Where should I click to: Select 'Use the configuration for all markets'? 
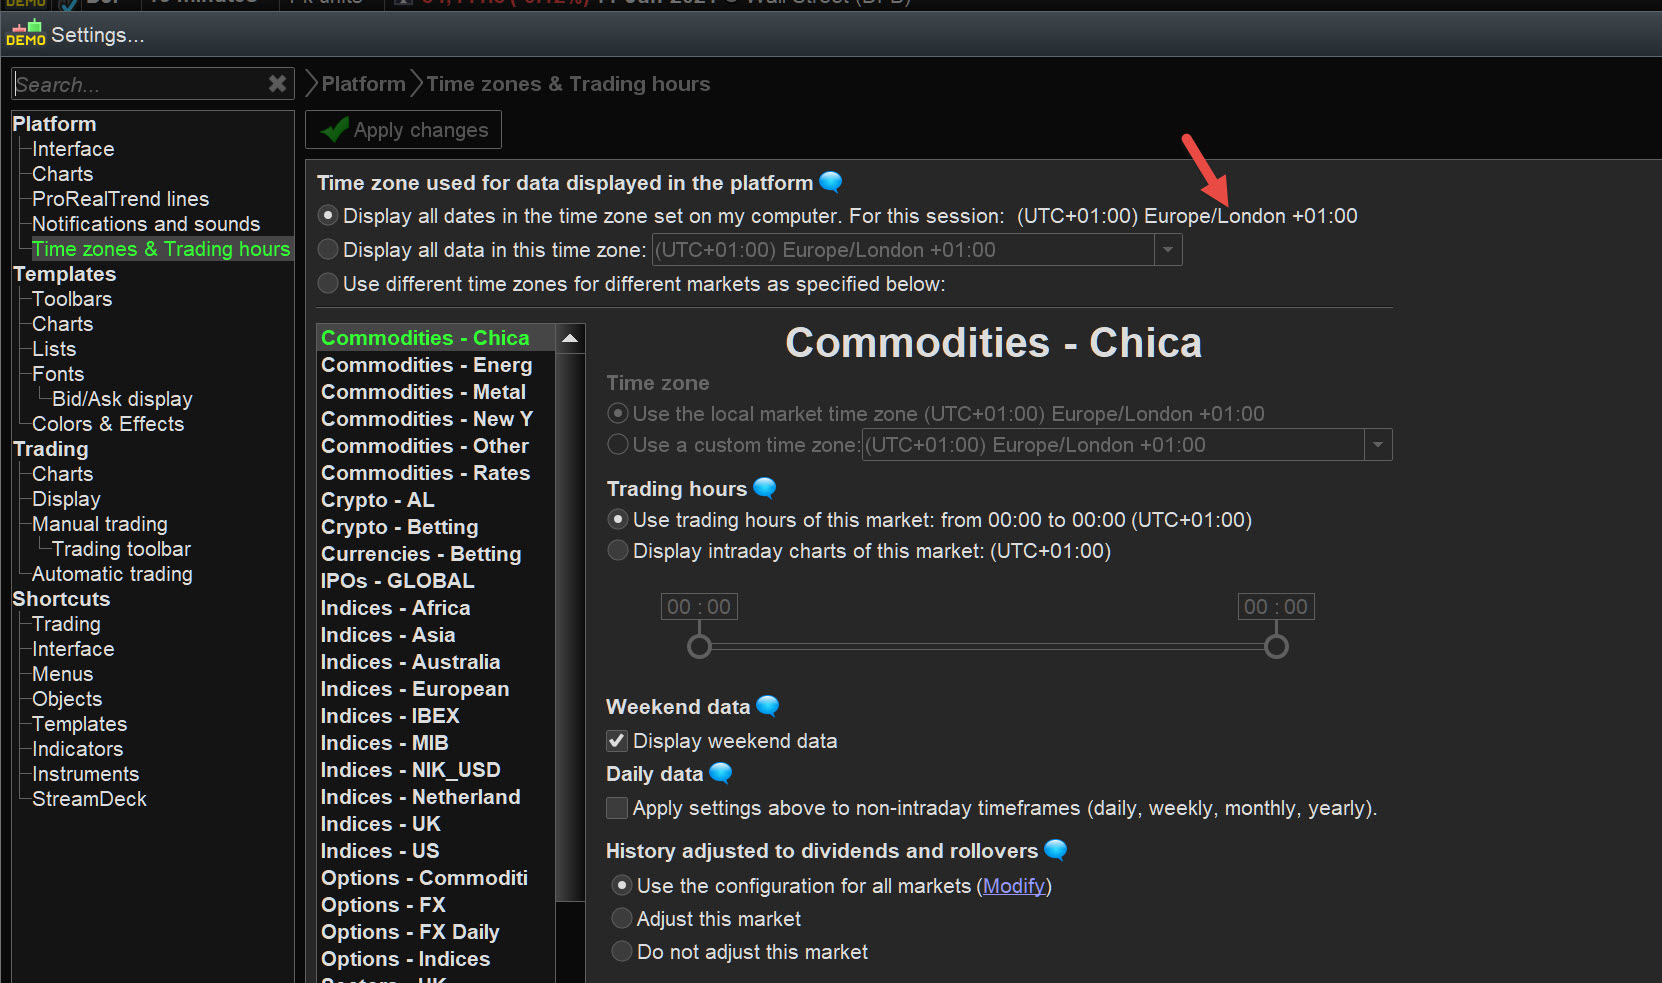click(x=622, y=886)
